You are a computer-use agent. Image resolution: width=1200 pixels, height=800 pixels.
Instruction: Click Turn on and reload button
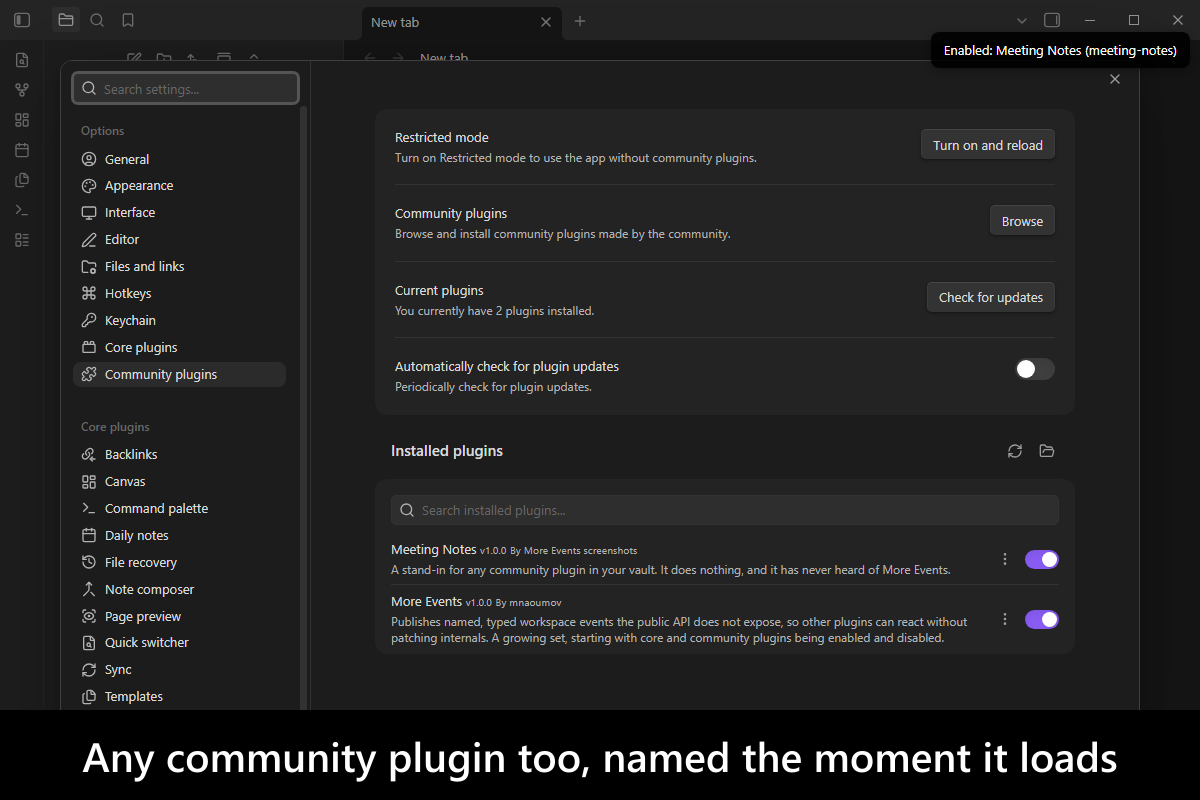click(988, 145)
